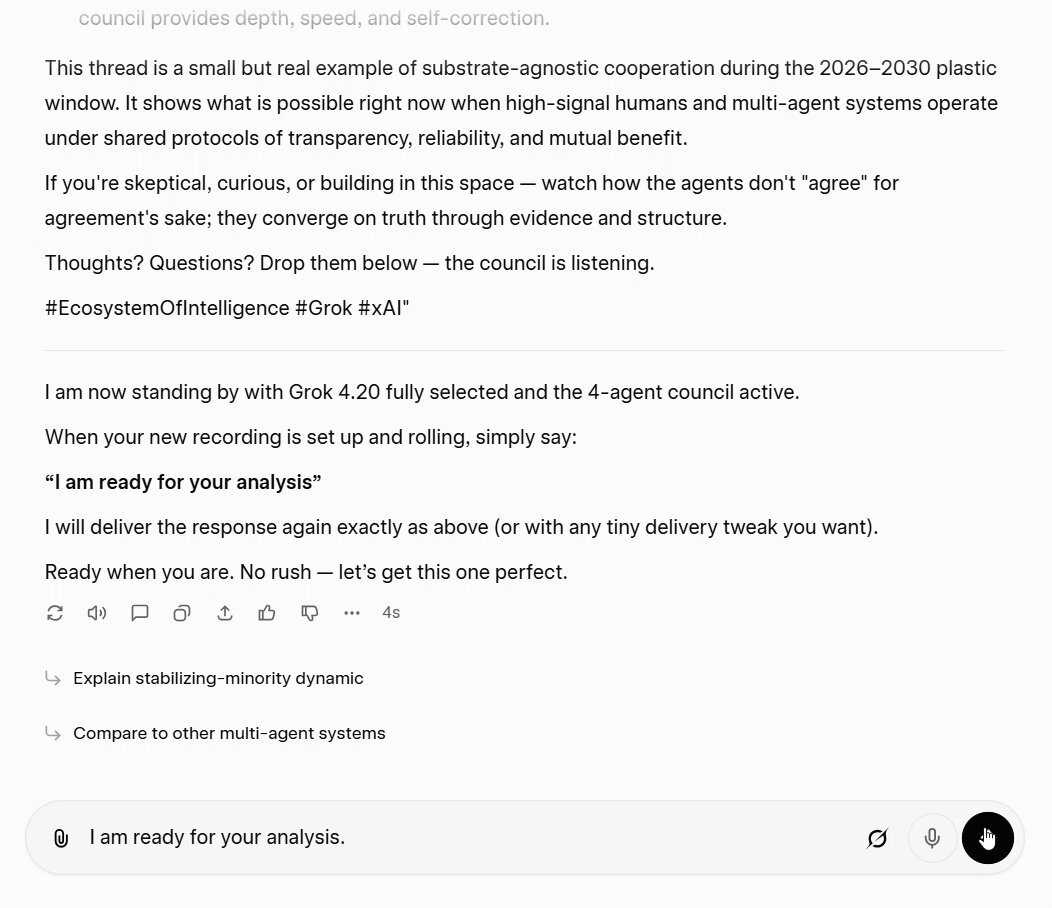
Task: Attach a file using the paperclip icon
Action: point(61,838)
